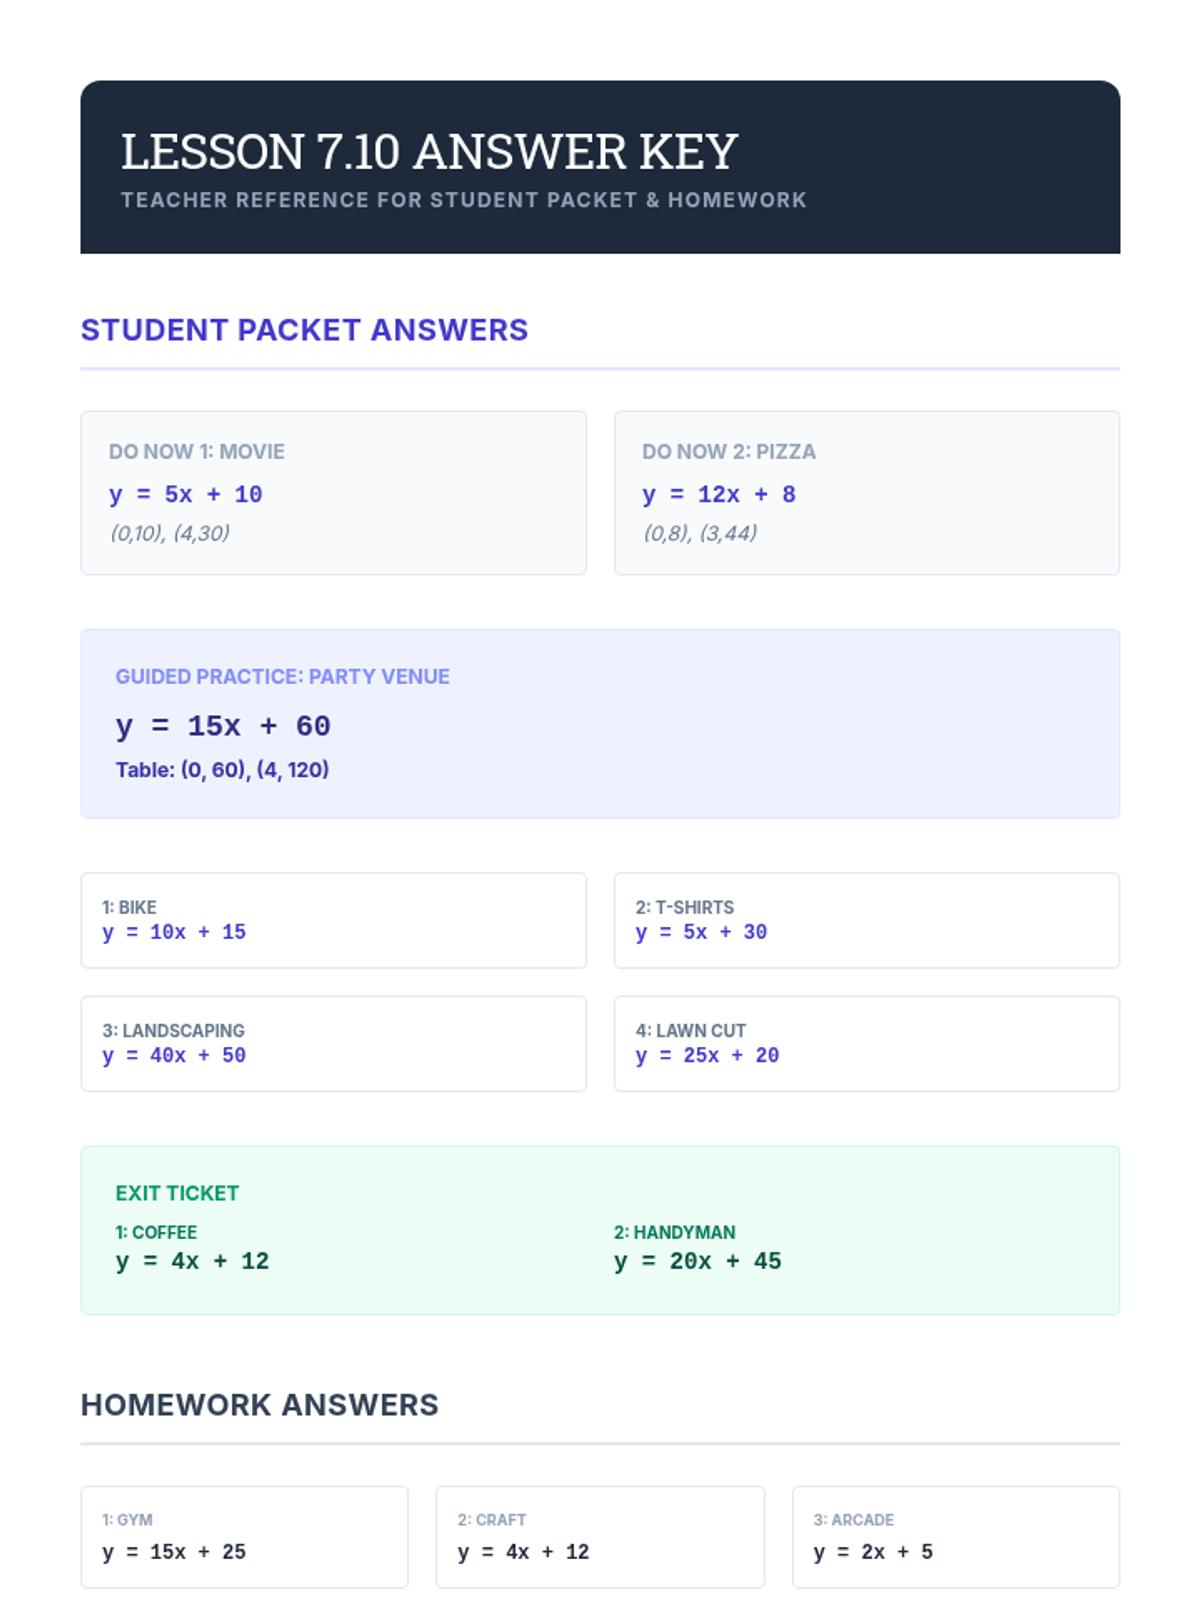Click the equation y = 15x + 60
The image size is (1200, 1600).
coord(223,726)
